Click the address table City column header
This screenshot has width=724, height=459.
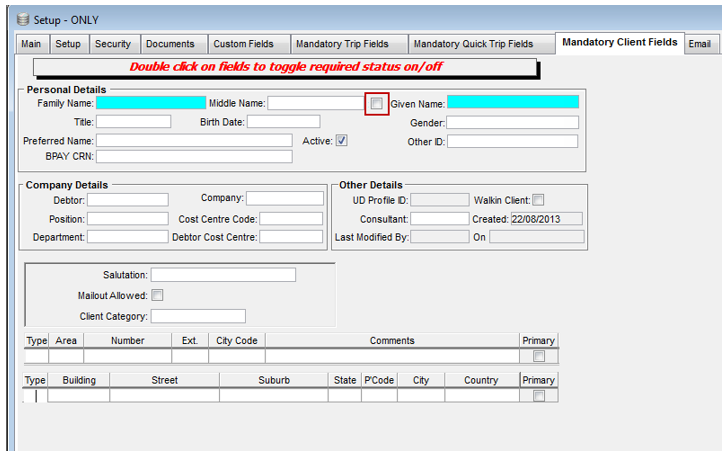pos(421,380)
